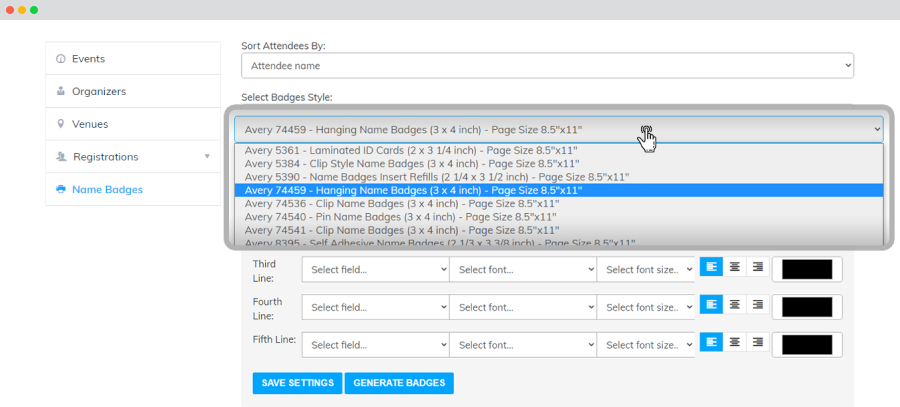The height and width of the screenshot is (407, 900).
Task: Open the Select Badges Style dropdown
Action: 558,130
